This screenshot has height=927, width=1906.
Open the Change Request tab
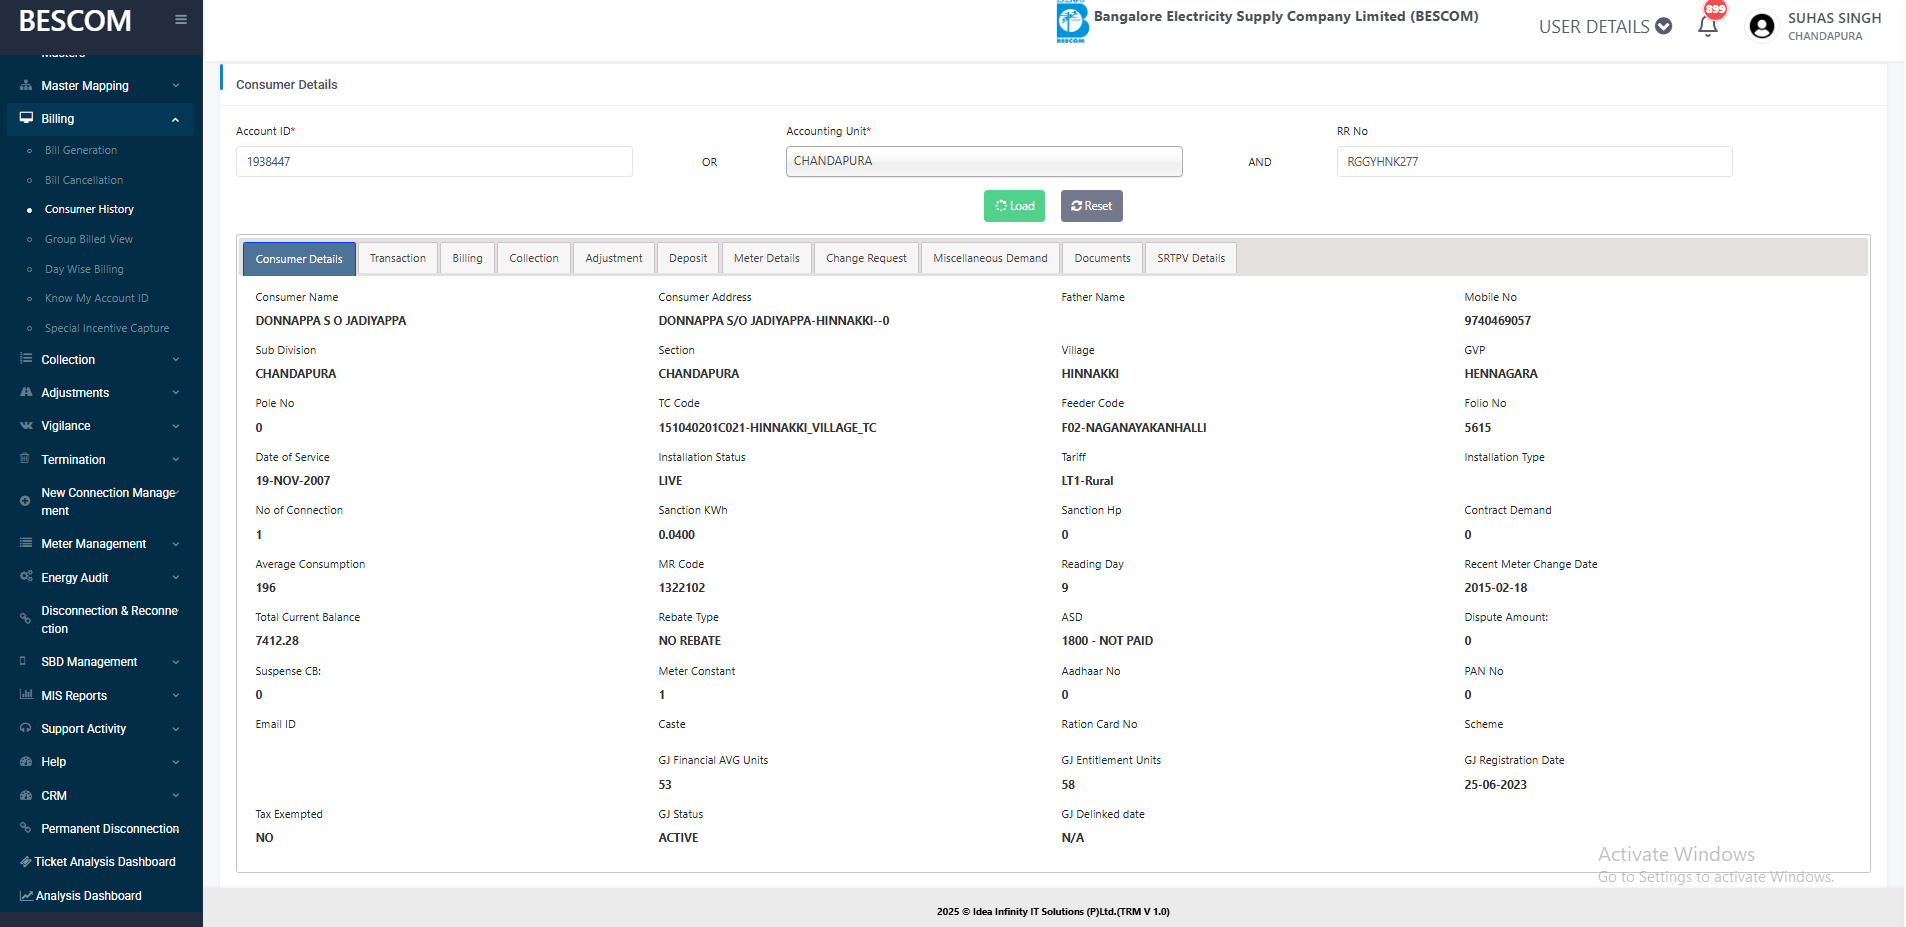(x=866, y=258)
